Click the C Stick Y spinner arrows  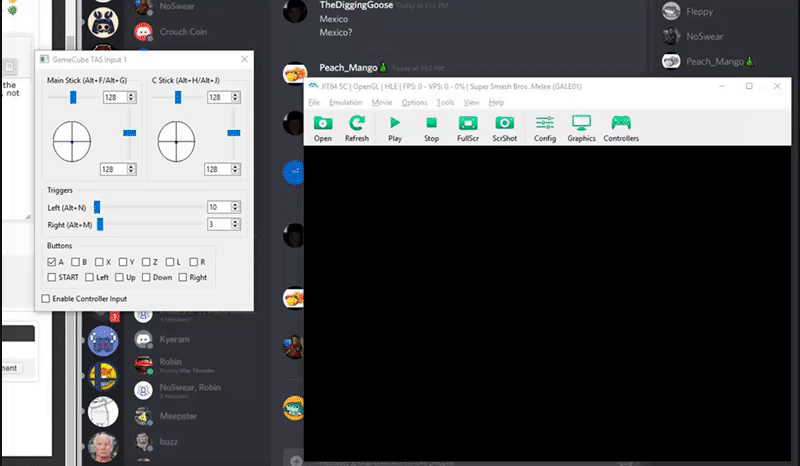coord(235,169)
